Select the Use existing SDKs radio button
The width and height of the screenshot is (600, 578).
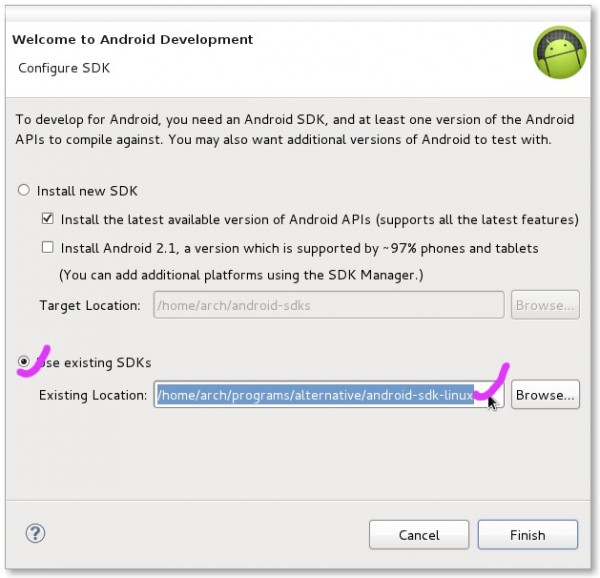[x=24, y=362]
